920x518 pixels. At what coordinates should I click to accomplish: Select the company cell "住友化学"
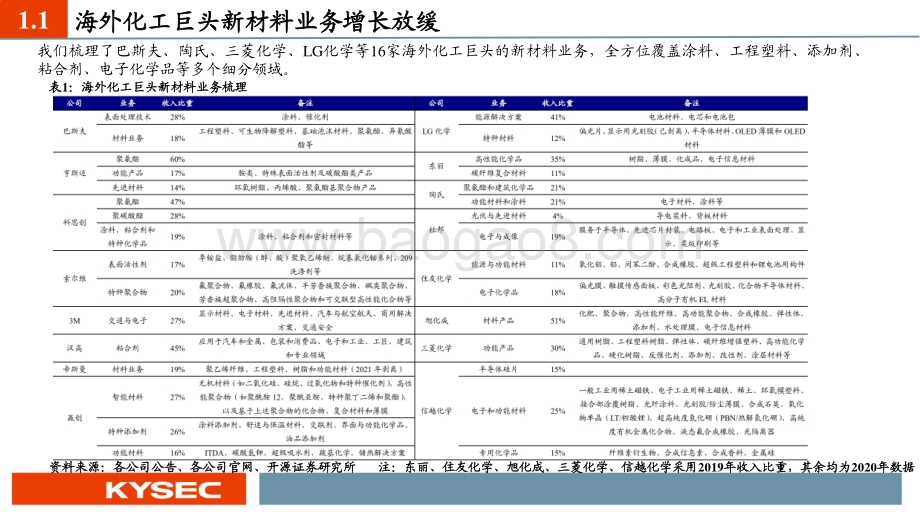436,279
